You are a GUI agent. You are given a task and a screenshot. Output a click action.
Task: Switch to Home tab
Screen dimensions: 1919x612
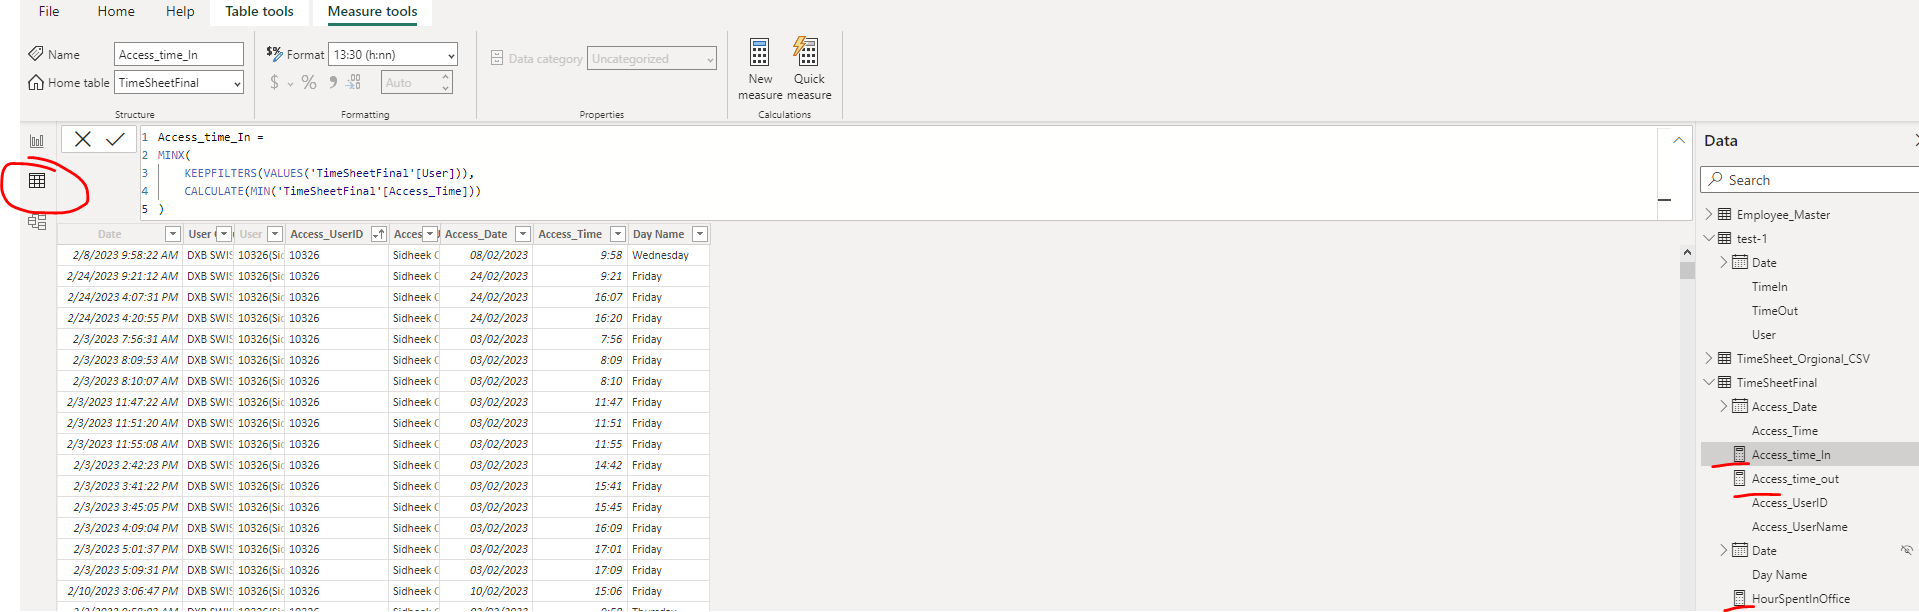[116, 11]
